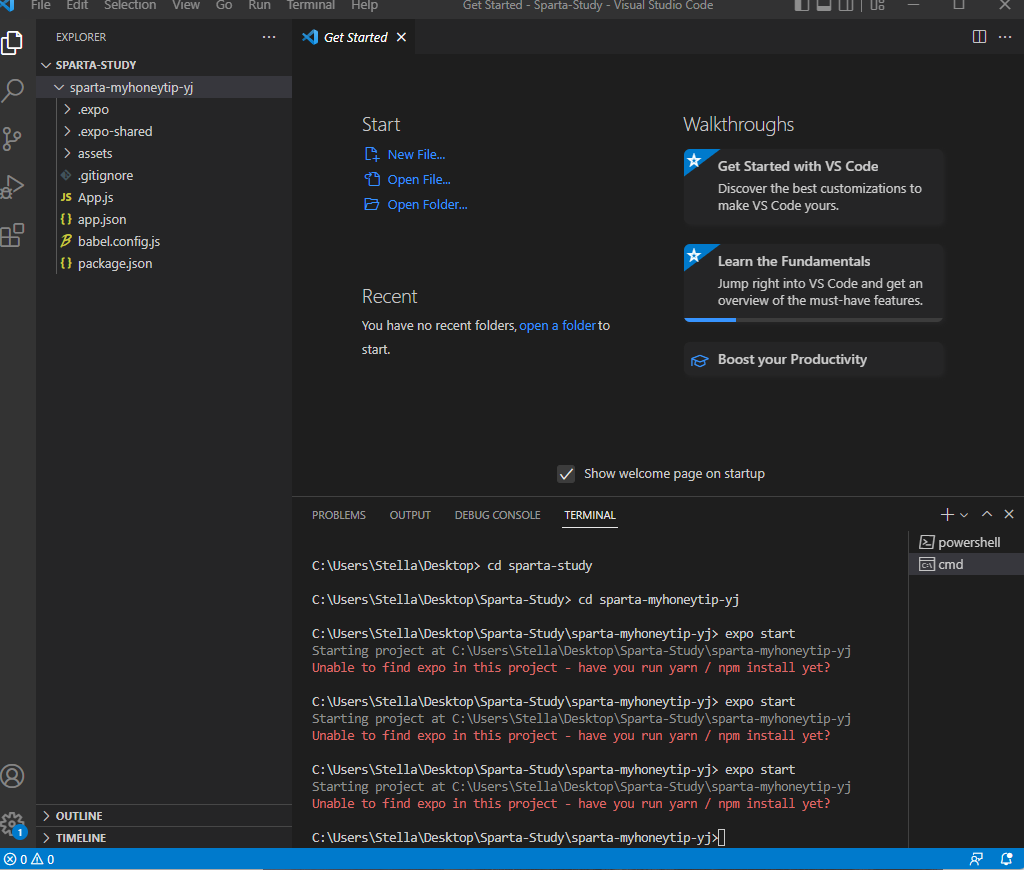Image resolution: width=1024 pixels, height=870 pixels.
Task: Open the Run and Debug view icon
Action: point(12,187)
